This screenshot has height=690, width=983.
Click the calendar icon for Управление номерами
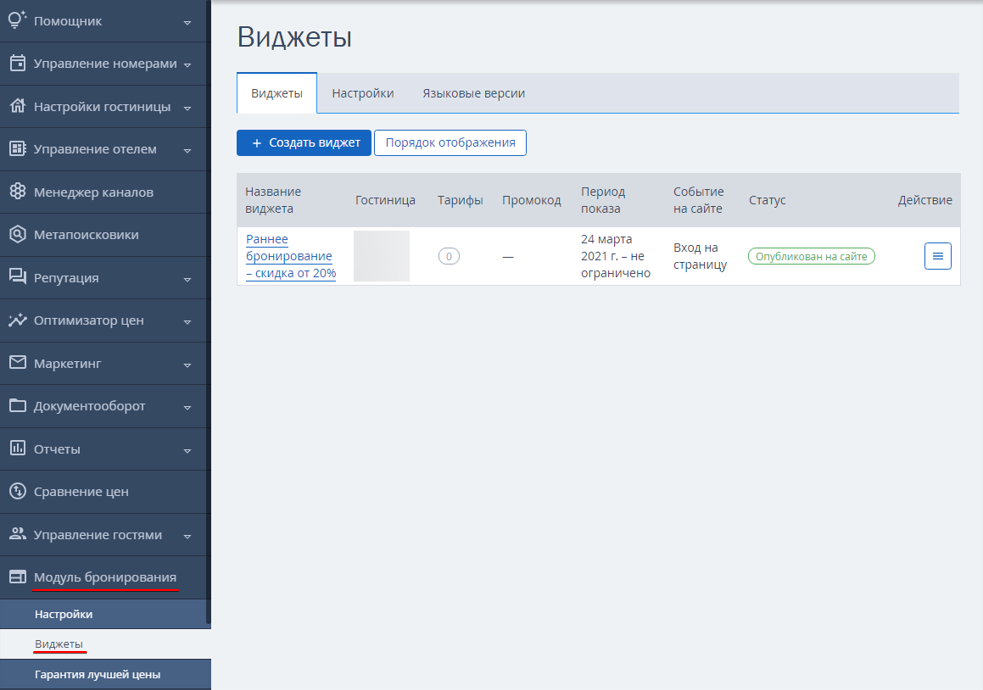click(x=18, y=63)
